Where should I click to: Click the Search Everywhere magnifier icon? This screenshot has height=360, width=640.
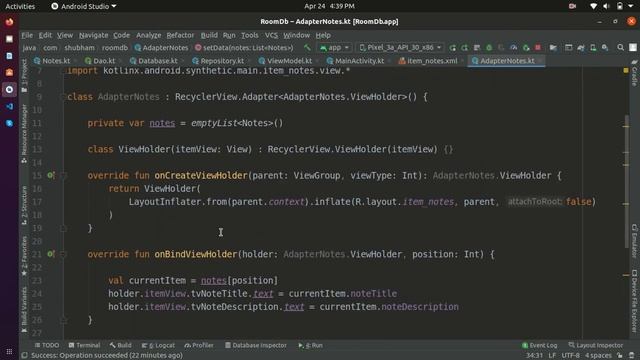620,48
